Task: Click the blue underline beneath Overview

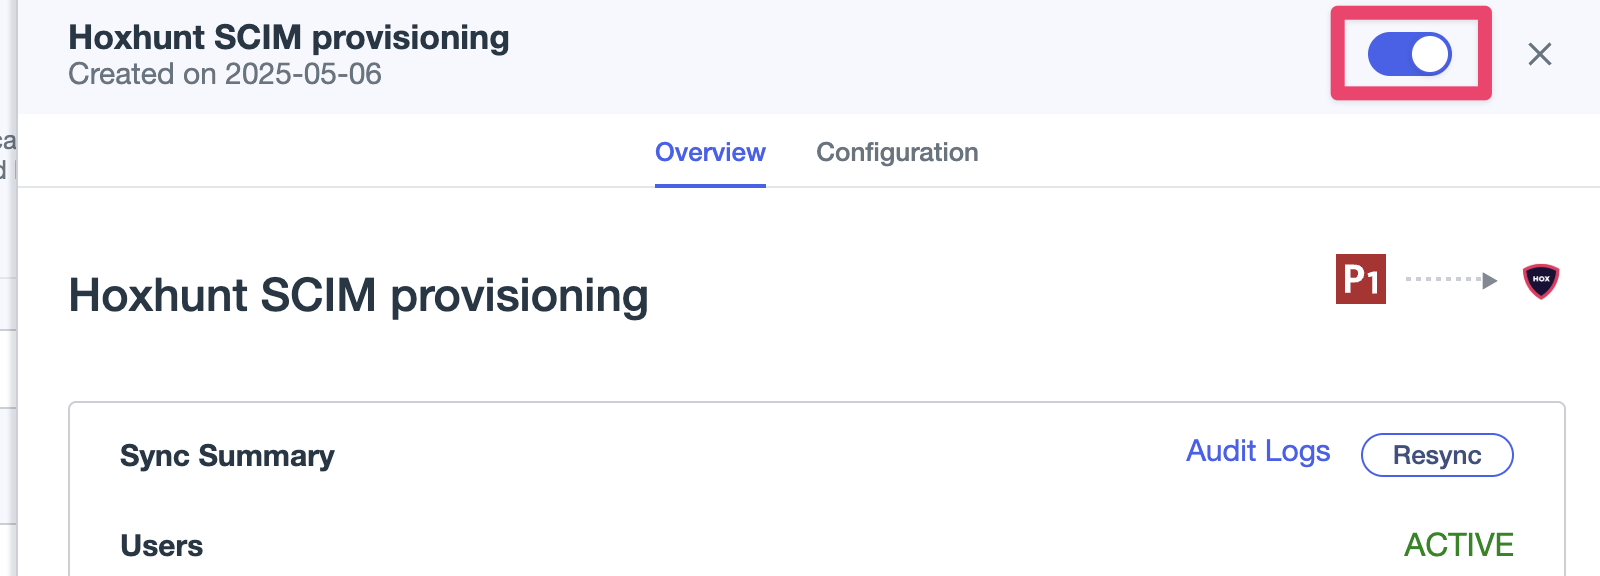Action: click(x=710, y=185)
